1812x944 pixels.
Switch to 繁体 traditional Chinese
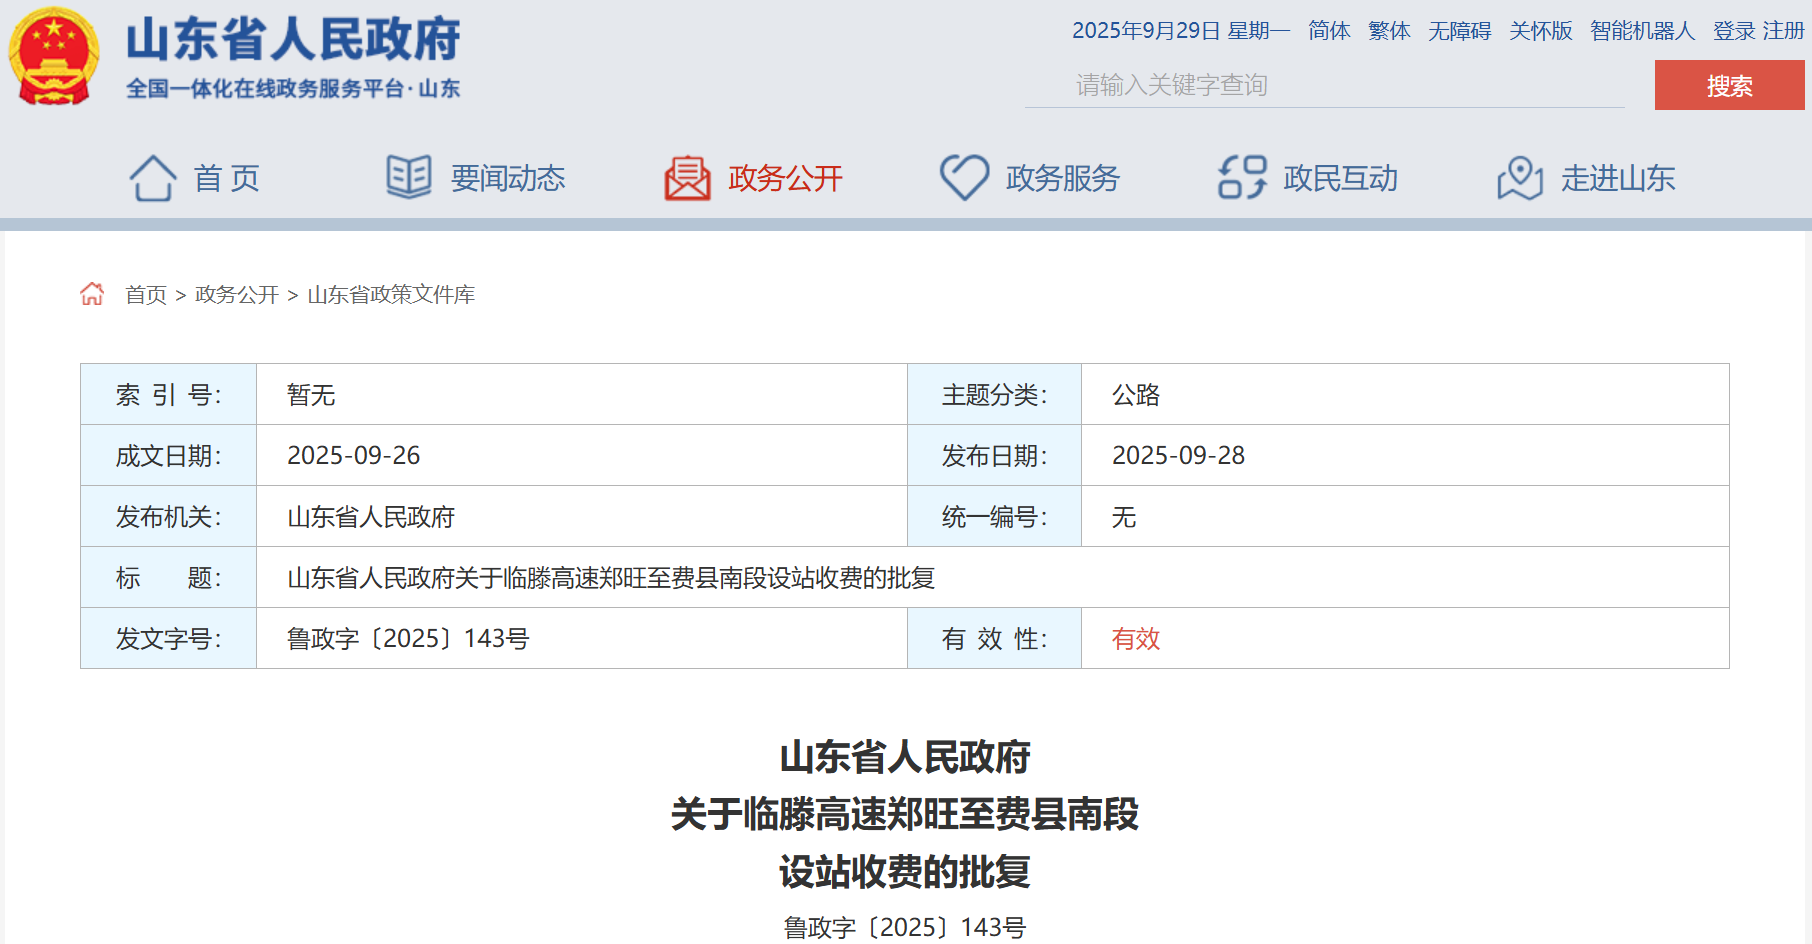tap(1389, 31)
